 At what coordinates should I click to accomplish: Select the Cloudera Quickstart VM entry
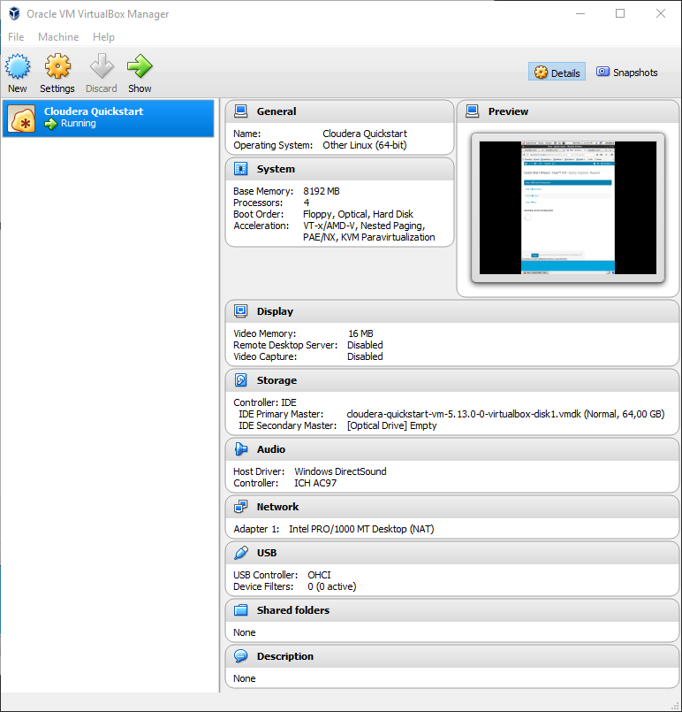tap(108, 119)
